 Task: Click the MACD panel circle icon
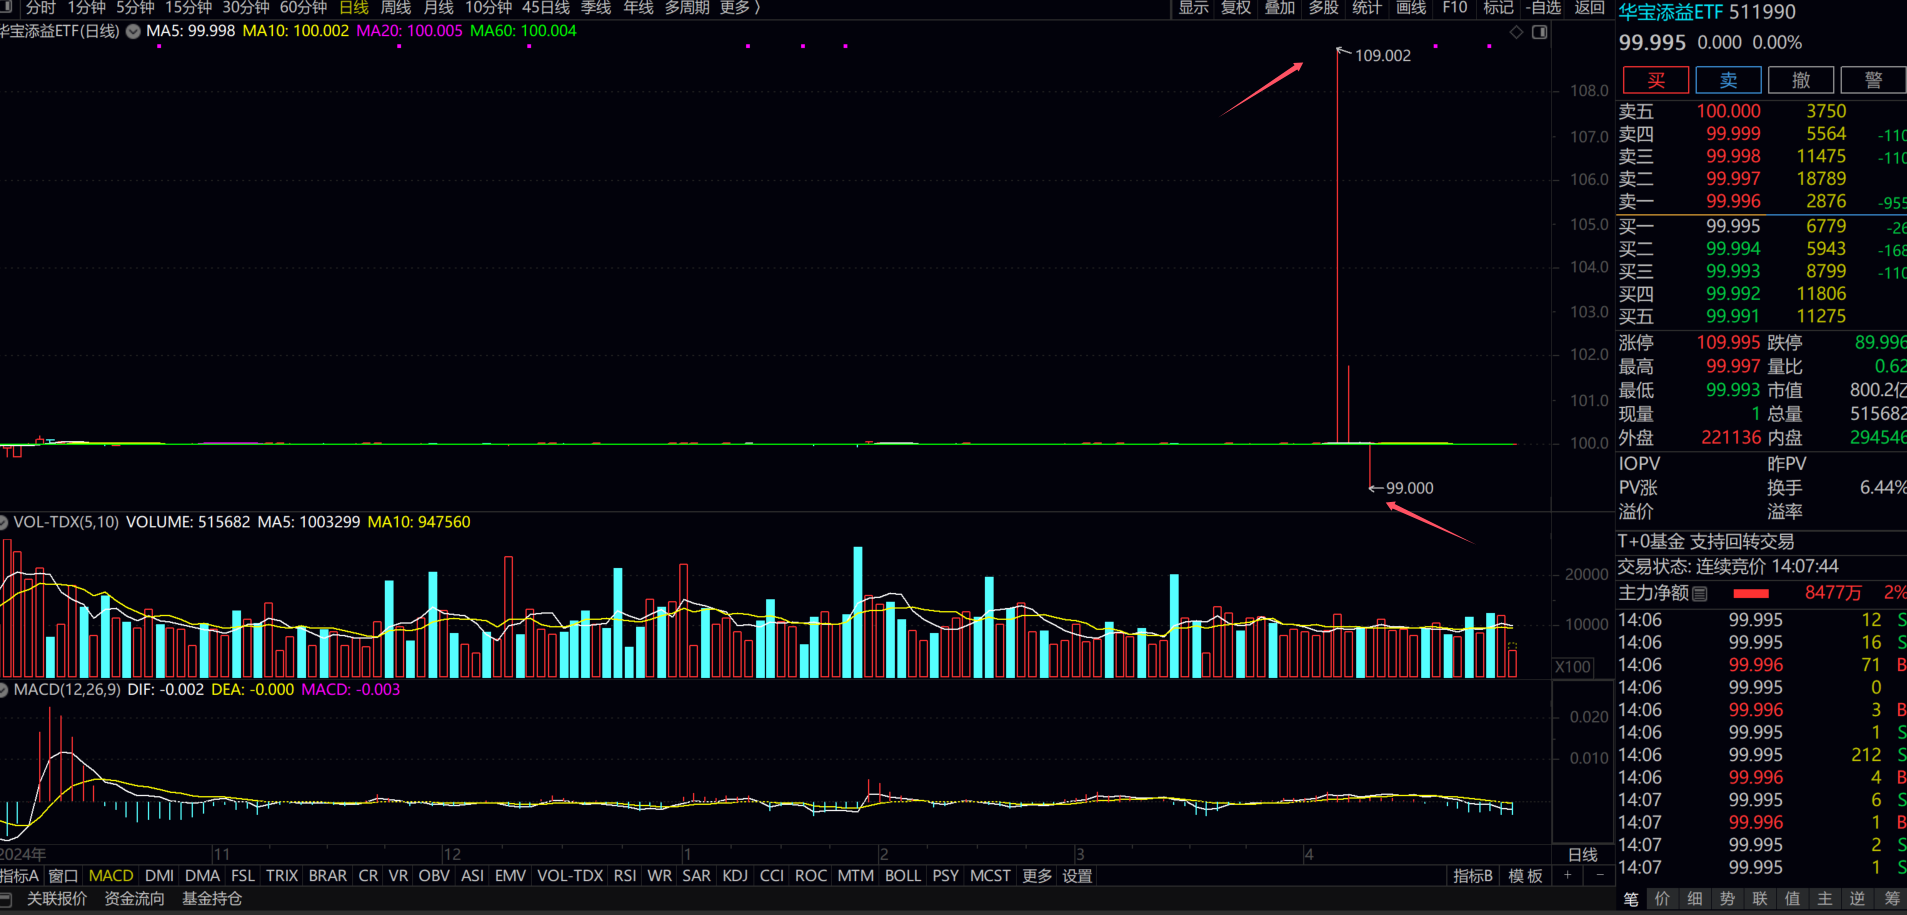[4, 690]
